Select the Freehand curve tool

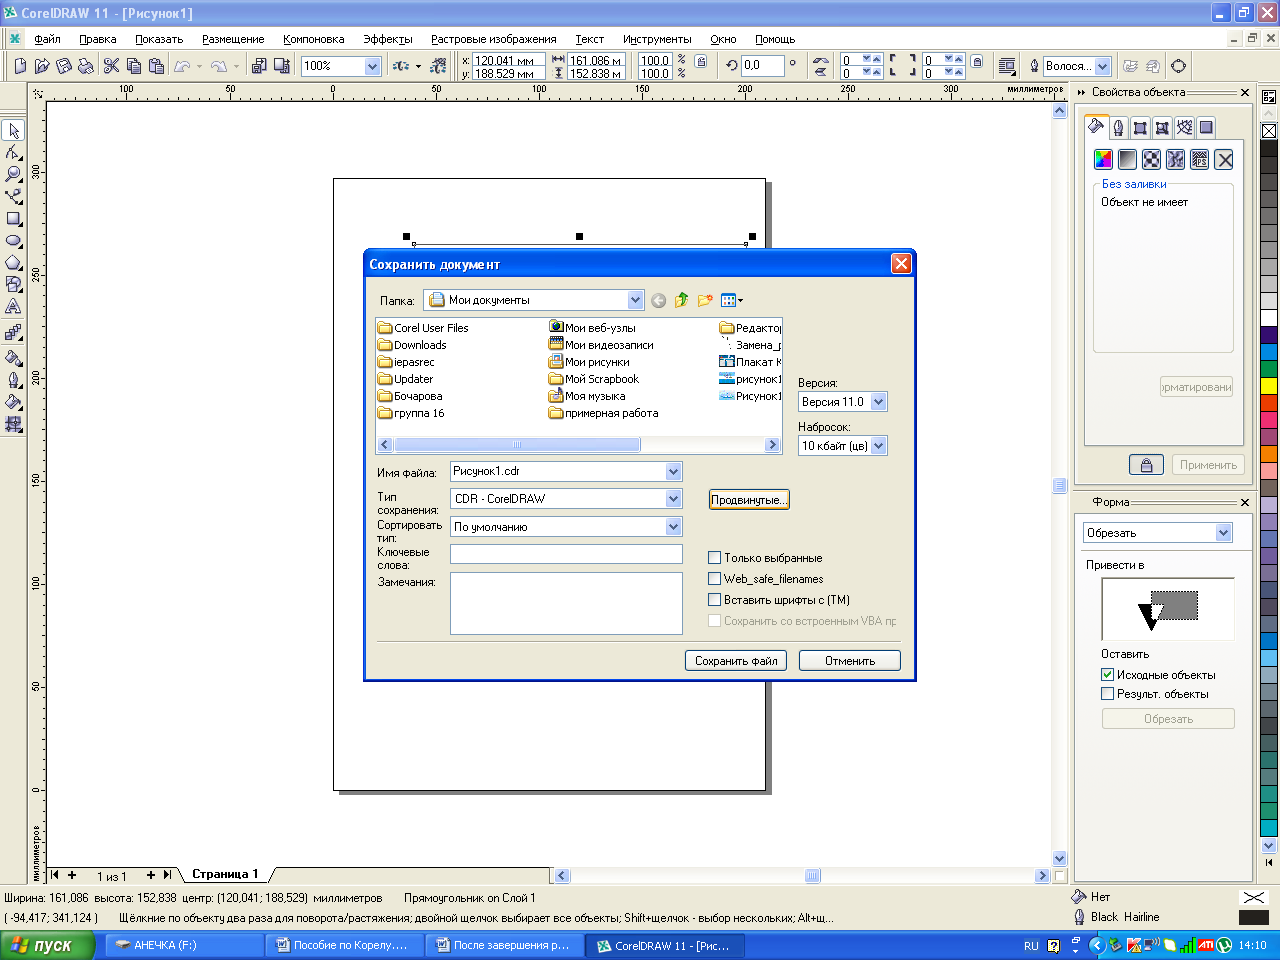(14, 196)
